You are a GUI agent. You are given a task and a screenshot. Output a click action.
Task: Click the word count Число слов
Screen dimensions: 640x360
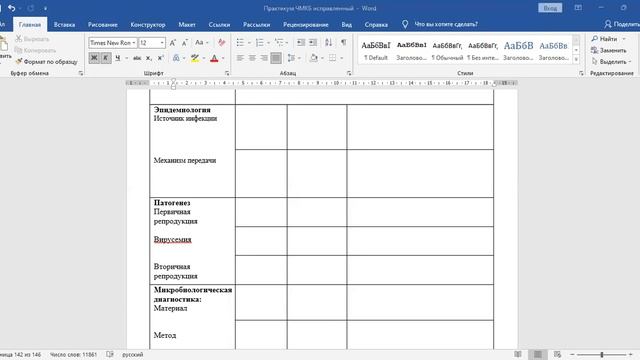(73, 355)
